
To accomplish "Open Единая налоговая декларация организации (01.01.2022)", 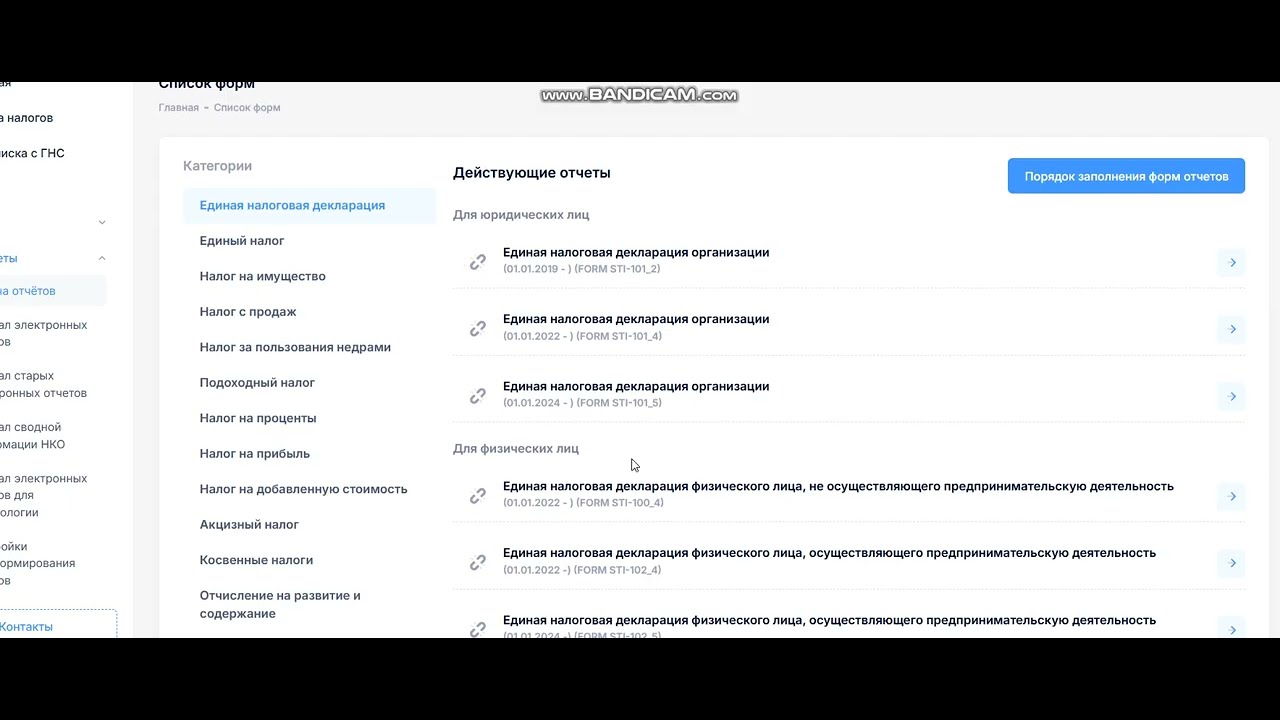I will [x=636, y=319].
